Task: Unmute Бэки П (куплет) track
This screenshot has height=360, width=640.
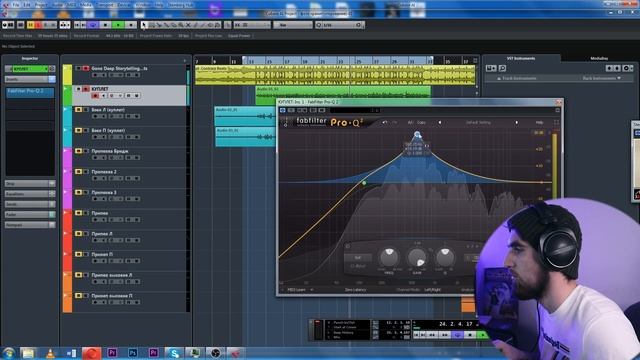Action: pos(78,130)
